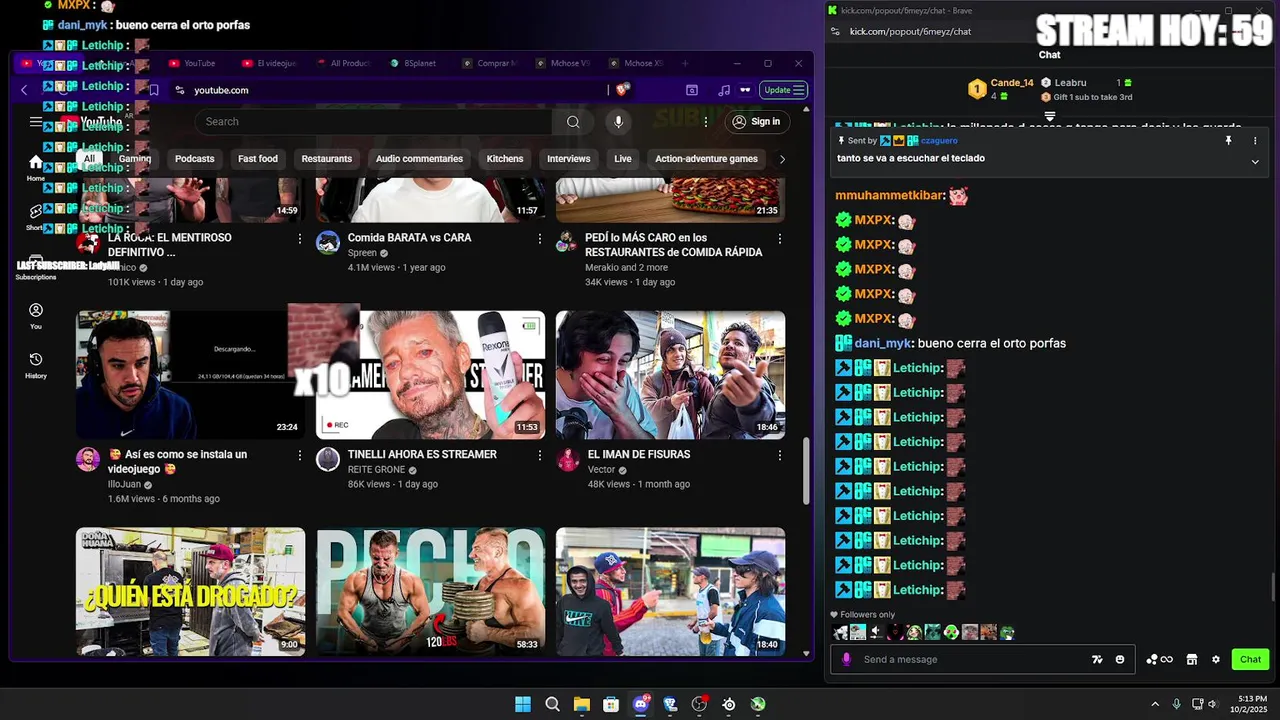This screenshot has width=1280, height=720.
Task: Click the YouTube Sign in button
Action: point(757,122)
